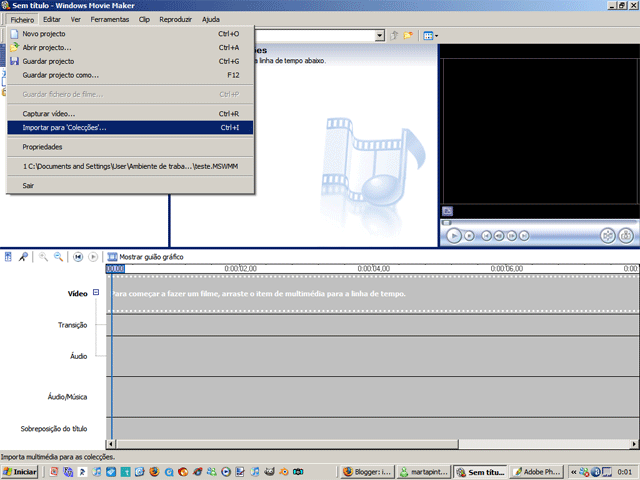This screenshot has width=640, height=480.
Task: Choose Novo projecto from the menu
Action: click(x=130, y=34)
